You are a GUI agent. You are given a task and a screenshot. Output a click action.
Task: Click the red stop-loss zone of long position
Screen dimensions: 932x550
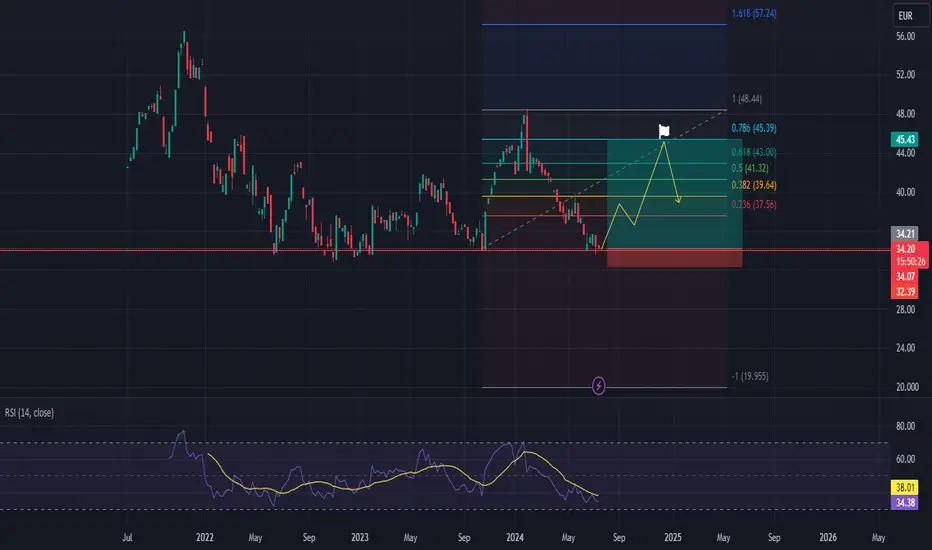(674, 258)
